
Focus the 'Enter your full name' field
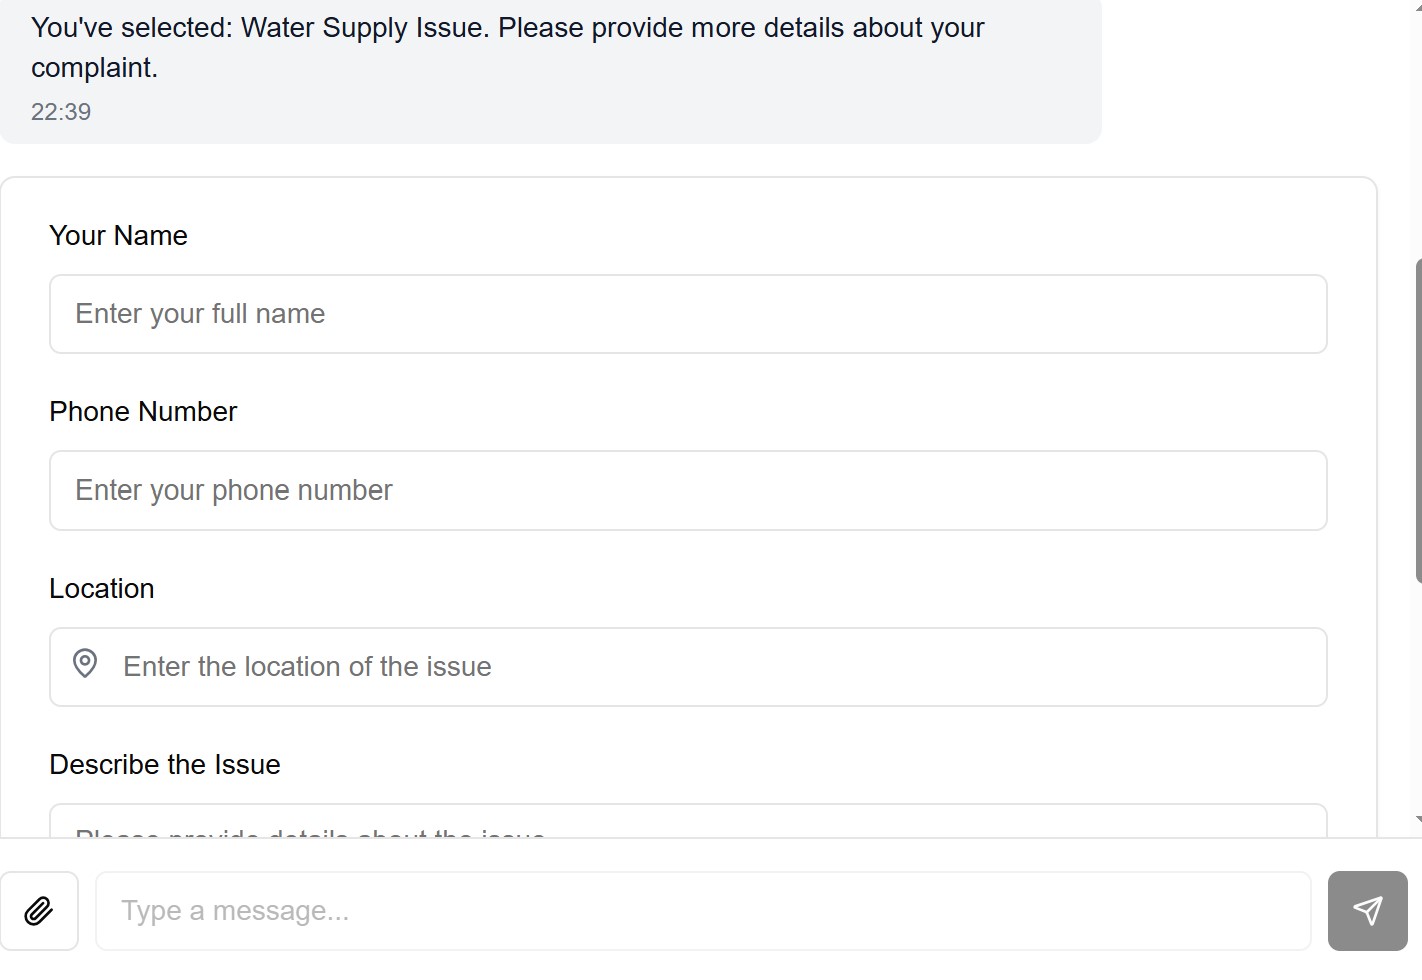(688, 314)
